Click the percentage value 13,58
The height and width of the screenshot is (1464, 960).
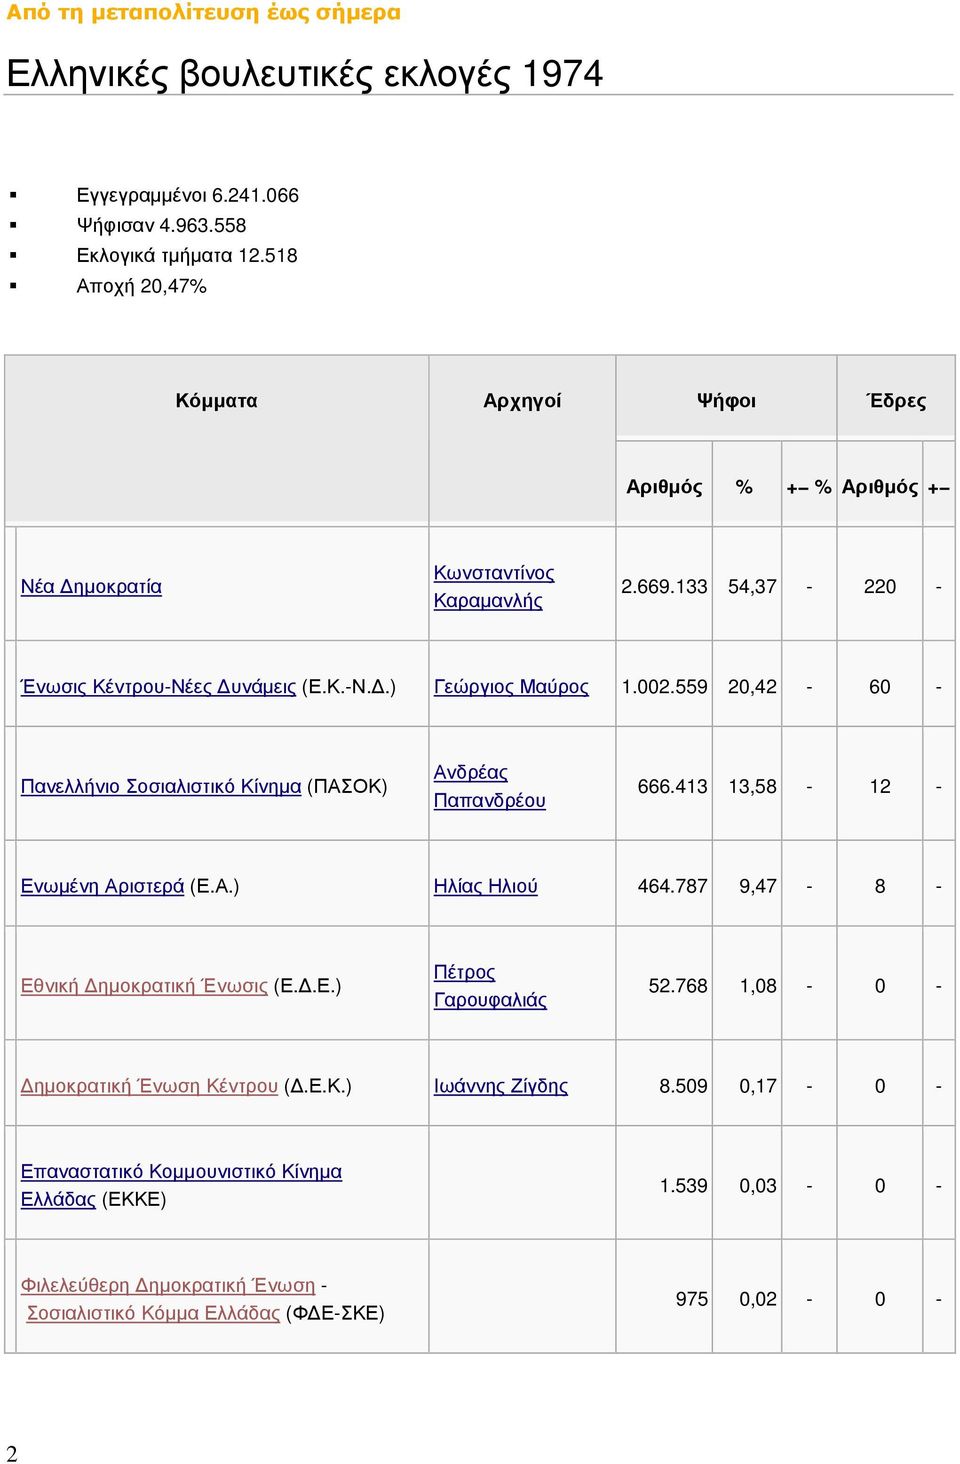tap(752, 787)
